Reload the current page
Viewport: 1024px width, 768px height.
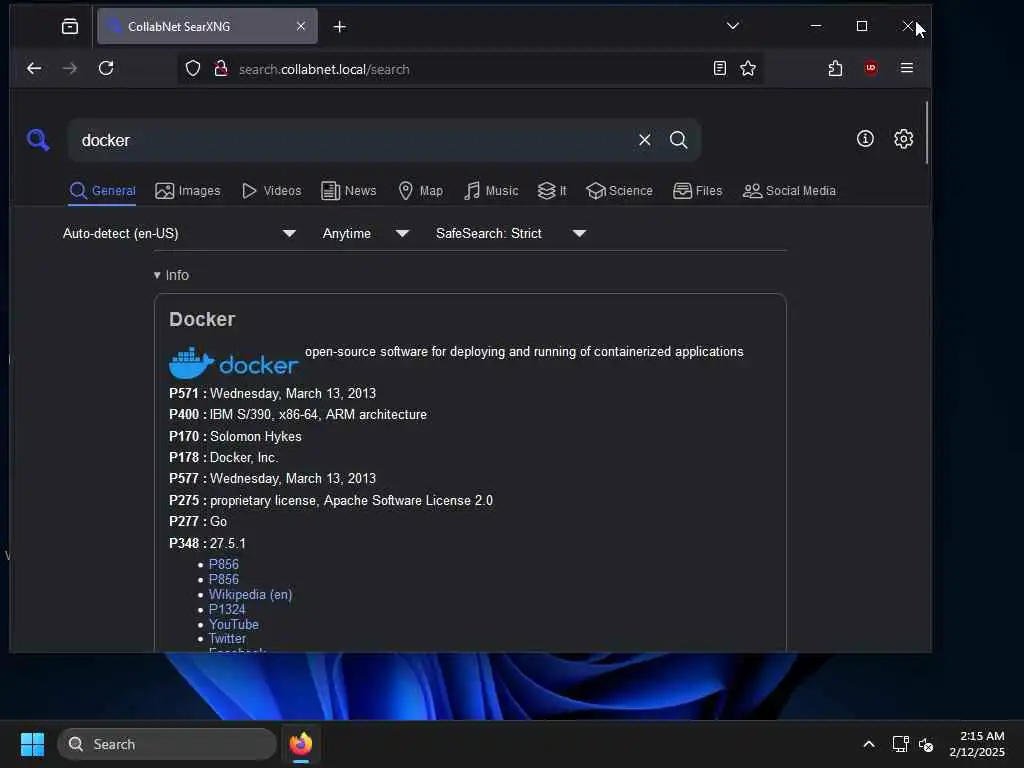point(106,68)
